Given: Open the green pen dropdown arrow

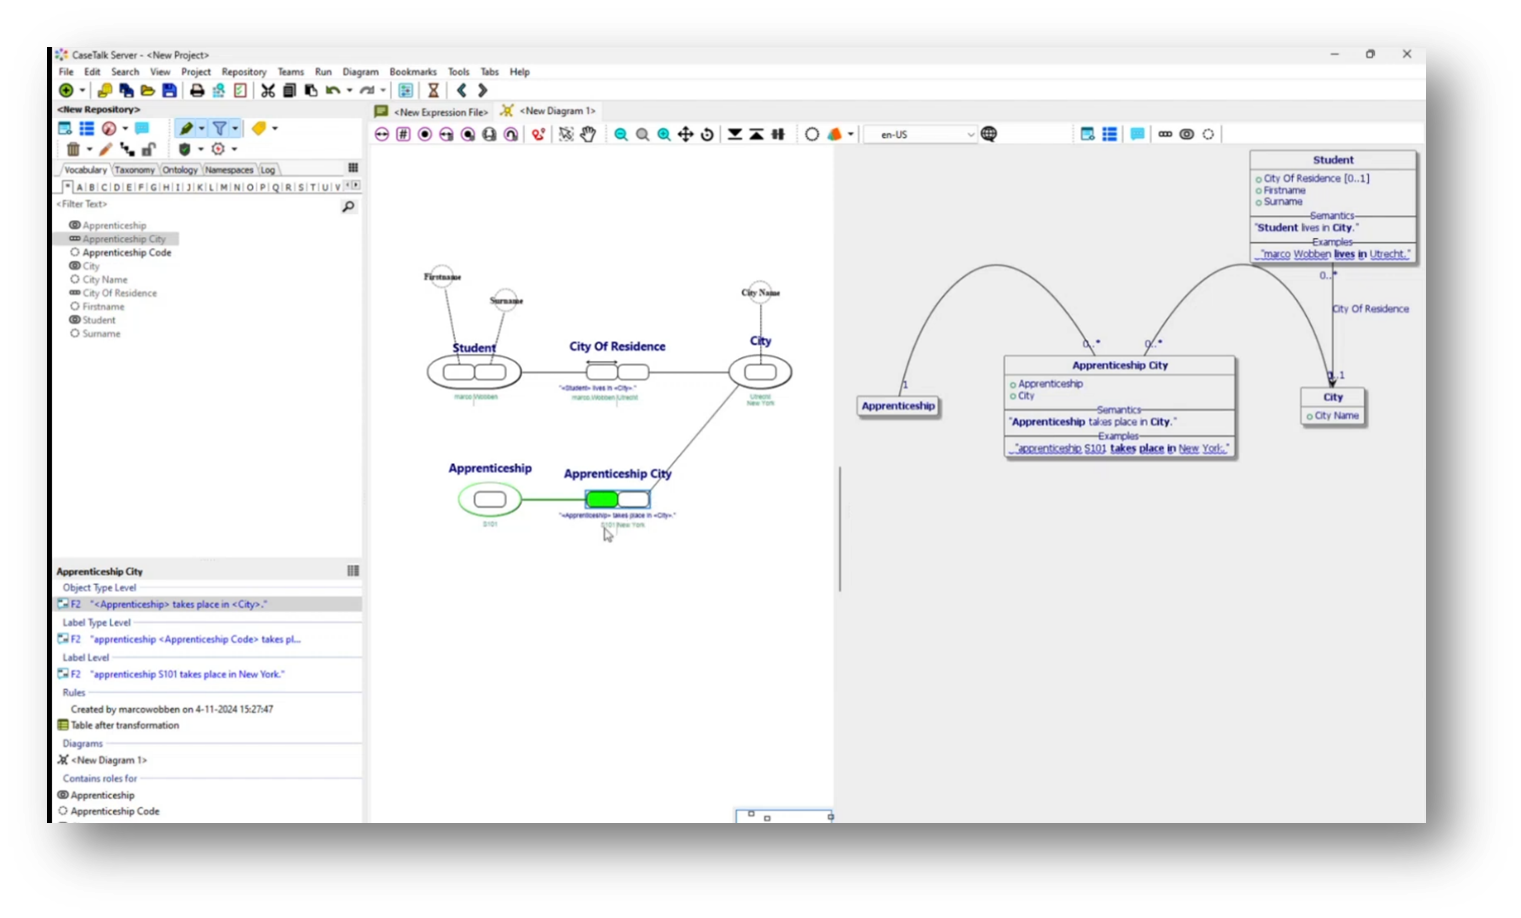Looking at the screenshot, I should coord(201,128).
